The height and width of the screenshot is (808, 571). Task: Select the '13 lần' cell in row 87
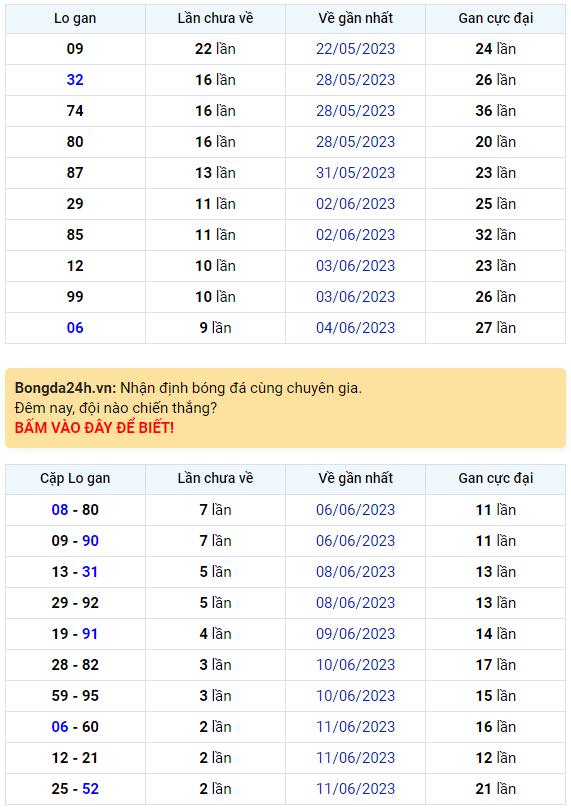215,173
